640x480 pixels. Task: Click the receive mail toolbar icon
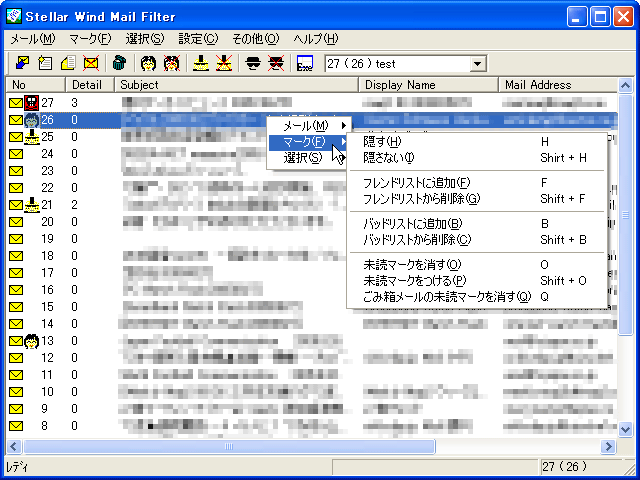coord(22,63)
